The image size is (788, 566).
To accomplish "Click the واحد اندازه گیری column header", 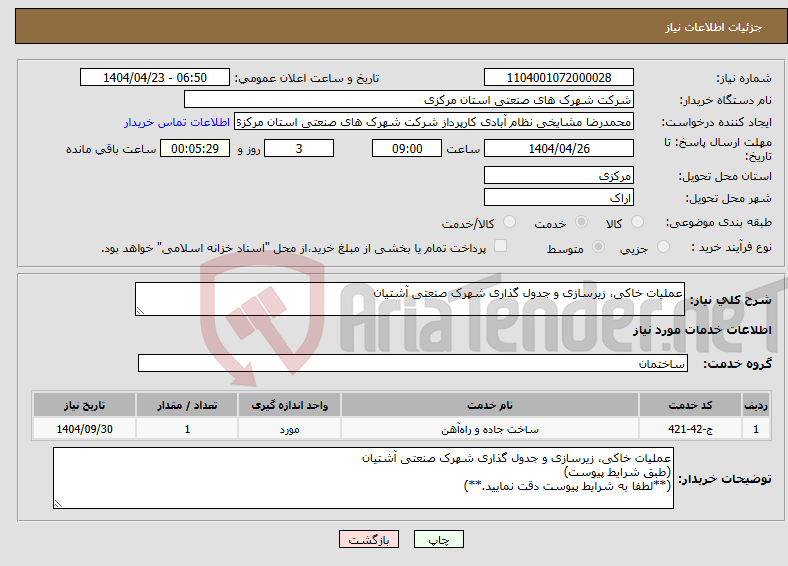I will (289, 405).
